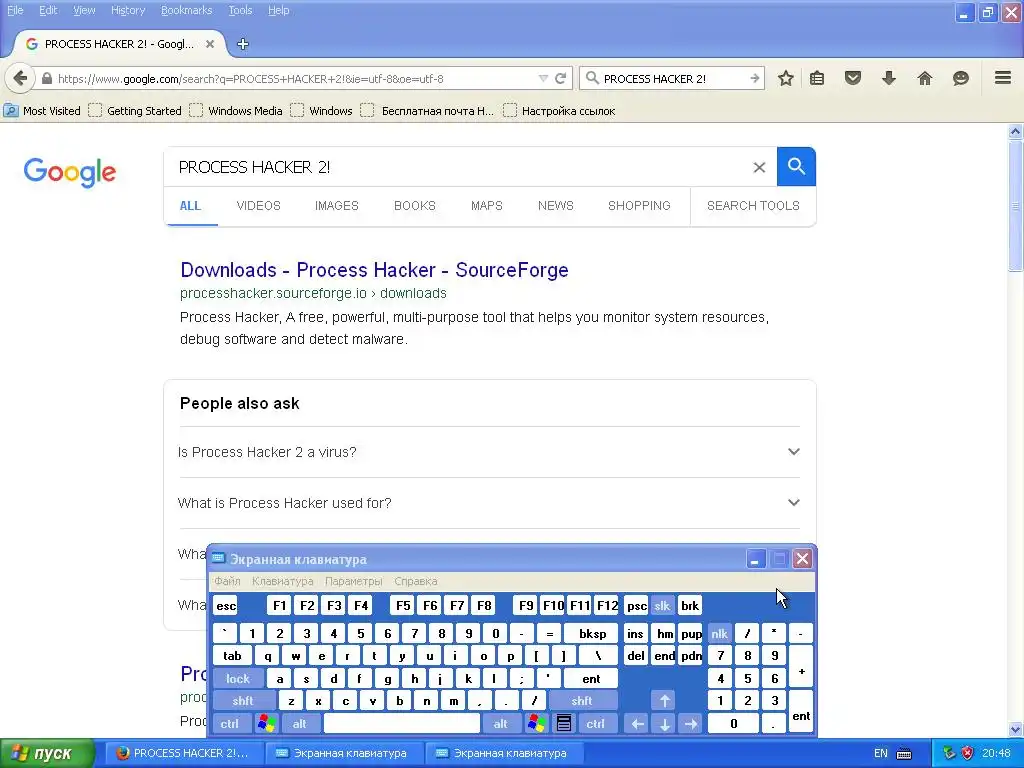The width and height of the screenshot is (1024, 768).
Task: Focus the Firefox URL address bar
Action: click(294, 78)
